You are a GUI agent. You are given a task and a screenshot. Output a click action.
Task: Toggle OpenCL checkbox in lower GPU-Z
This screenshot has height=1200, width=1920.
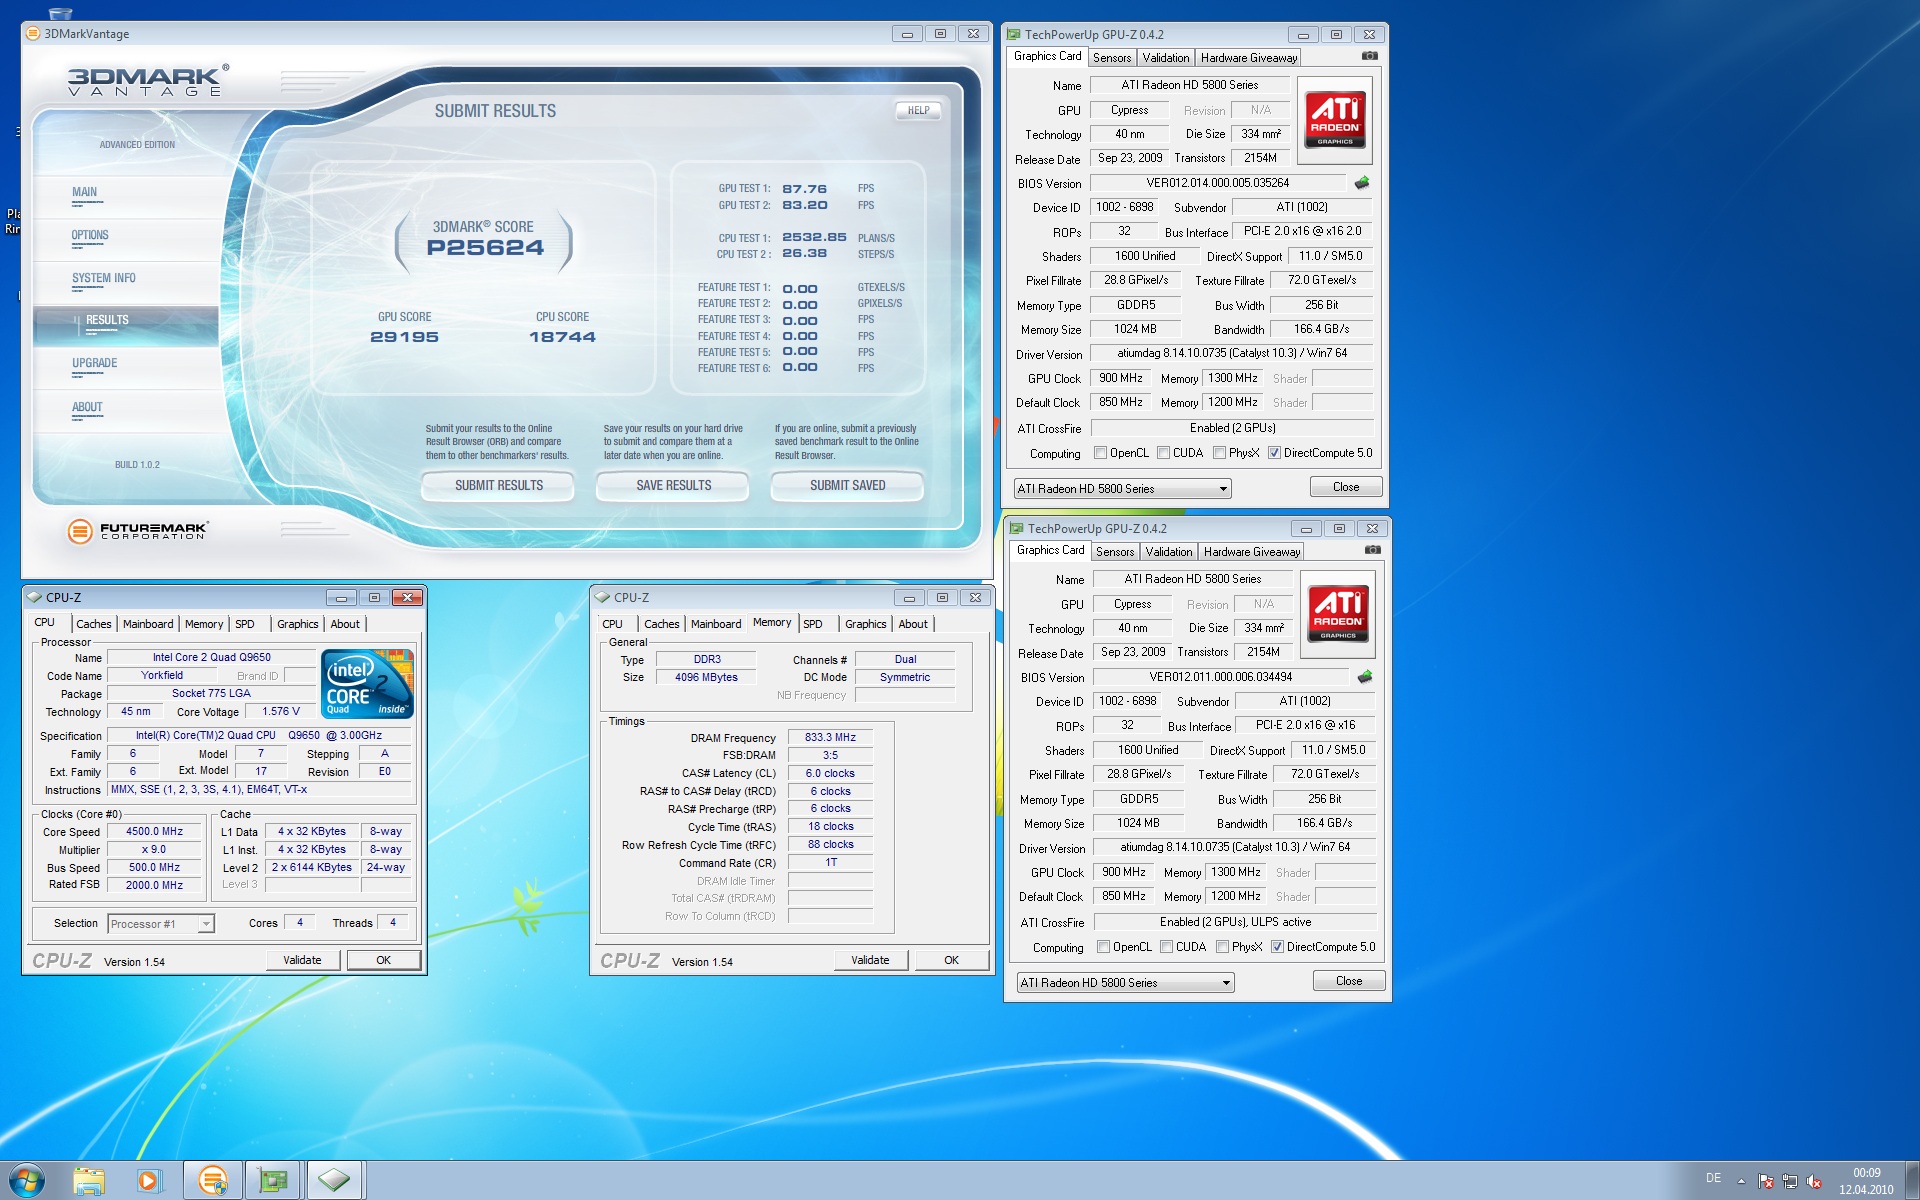tap(1104, 947)
